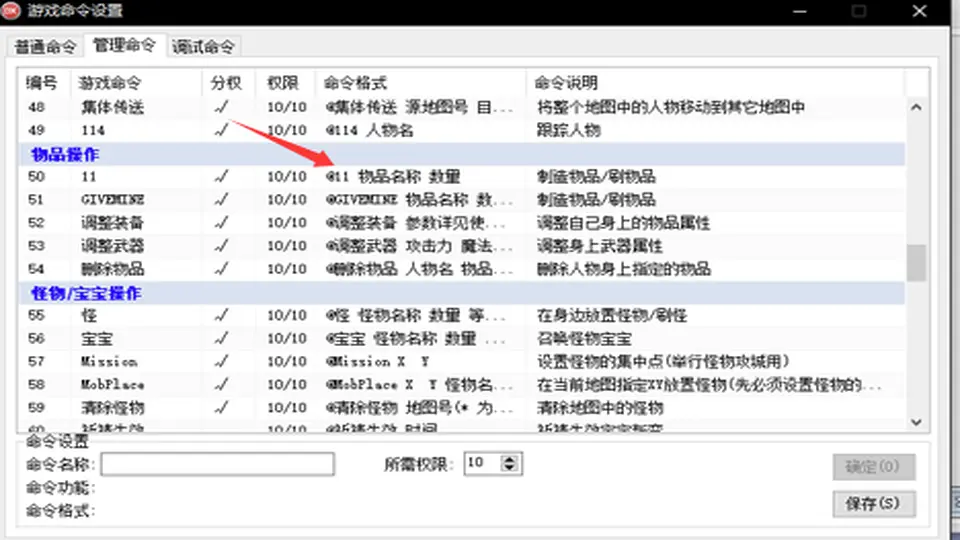Click the 编号 column header
The height and width of the screenshot is (540, 960).
[x=42, y=83]
